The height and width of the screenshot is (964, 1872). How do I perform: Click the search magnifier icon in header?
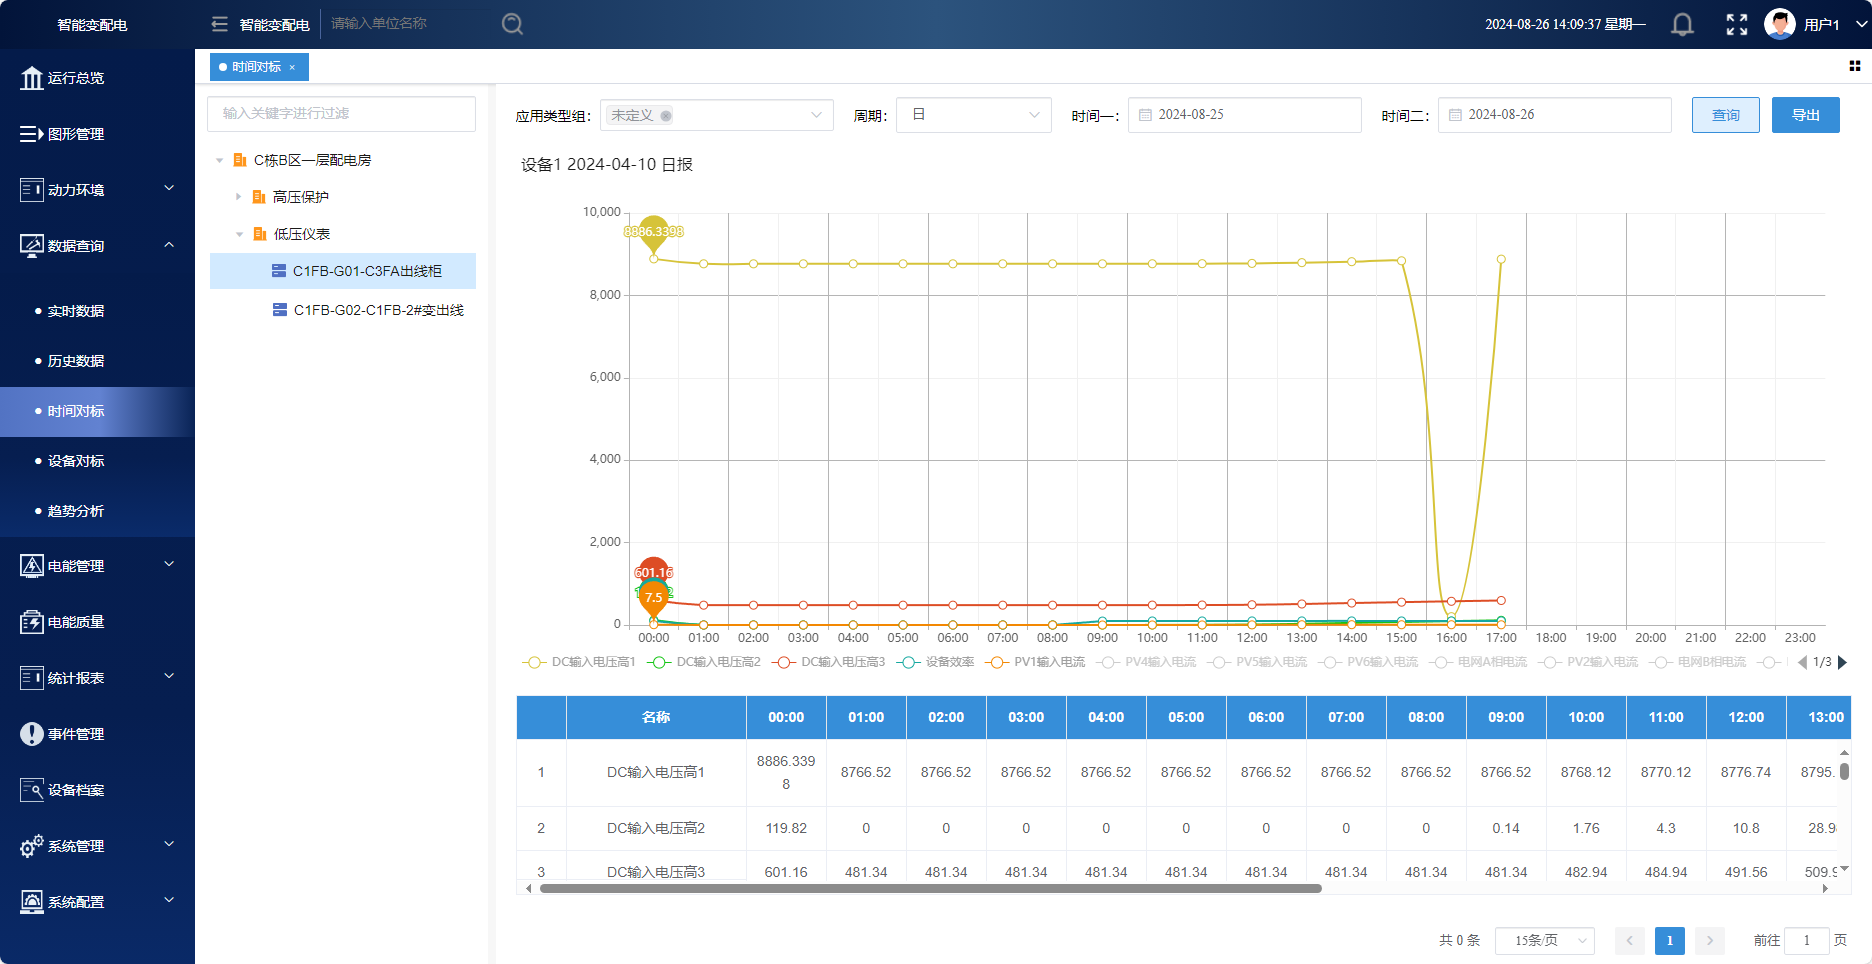[x=512, y=24]
